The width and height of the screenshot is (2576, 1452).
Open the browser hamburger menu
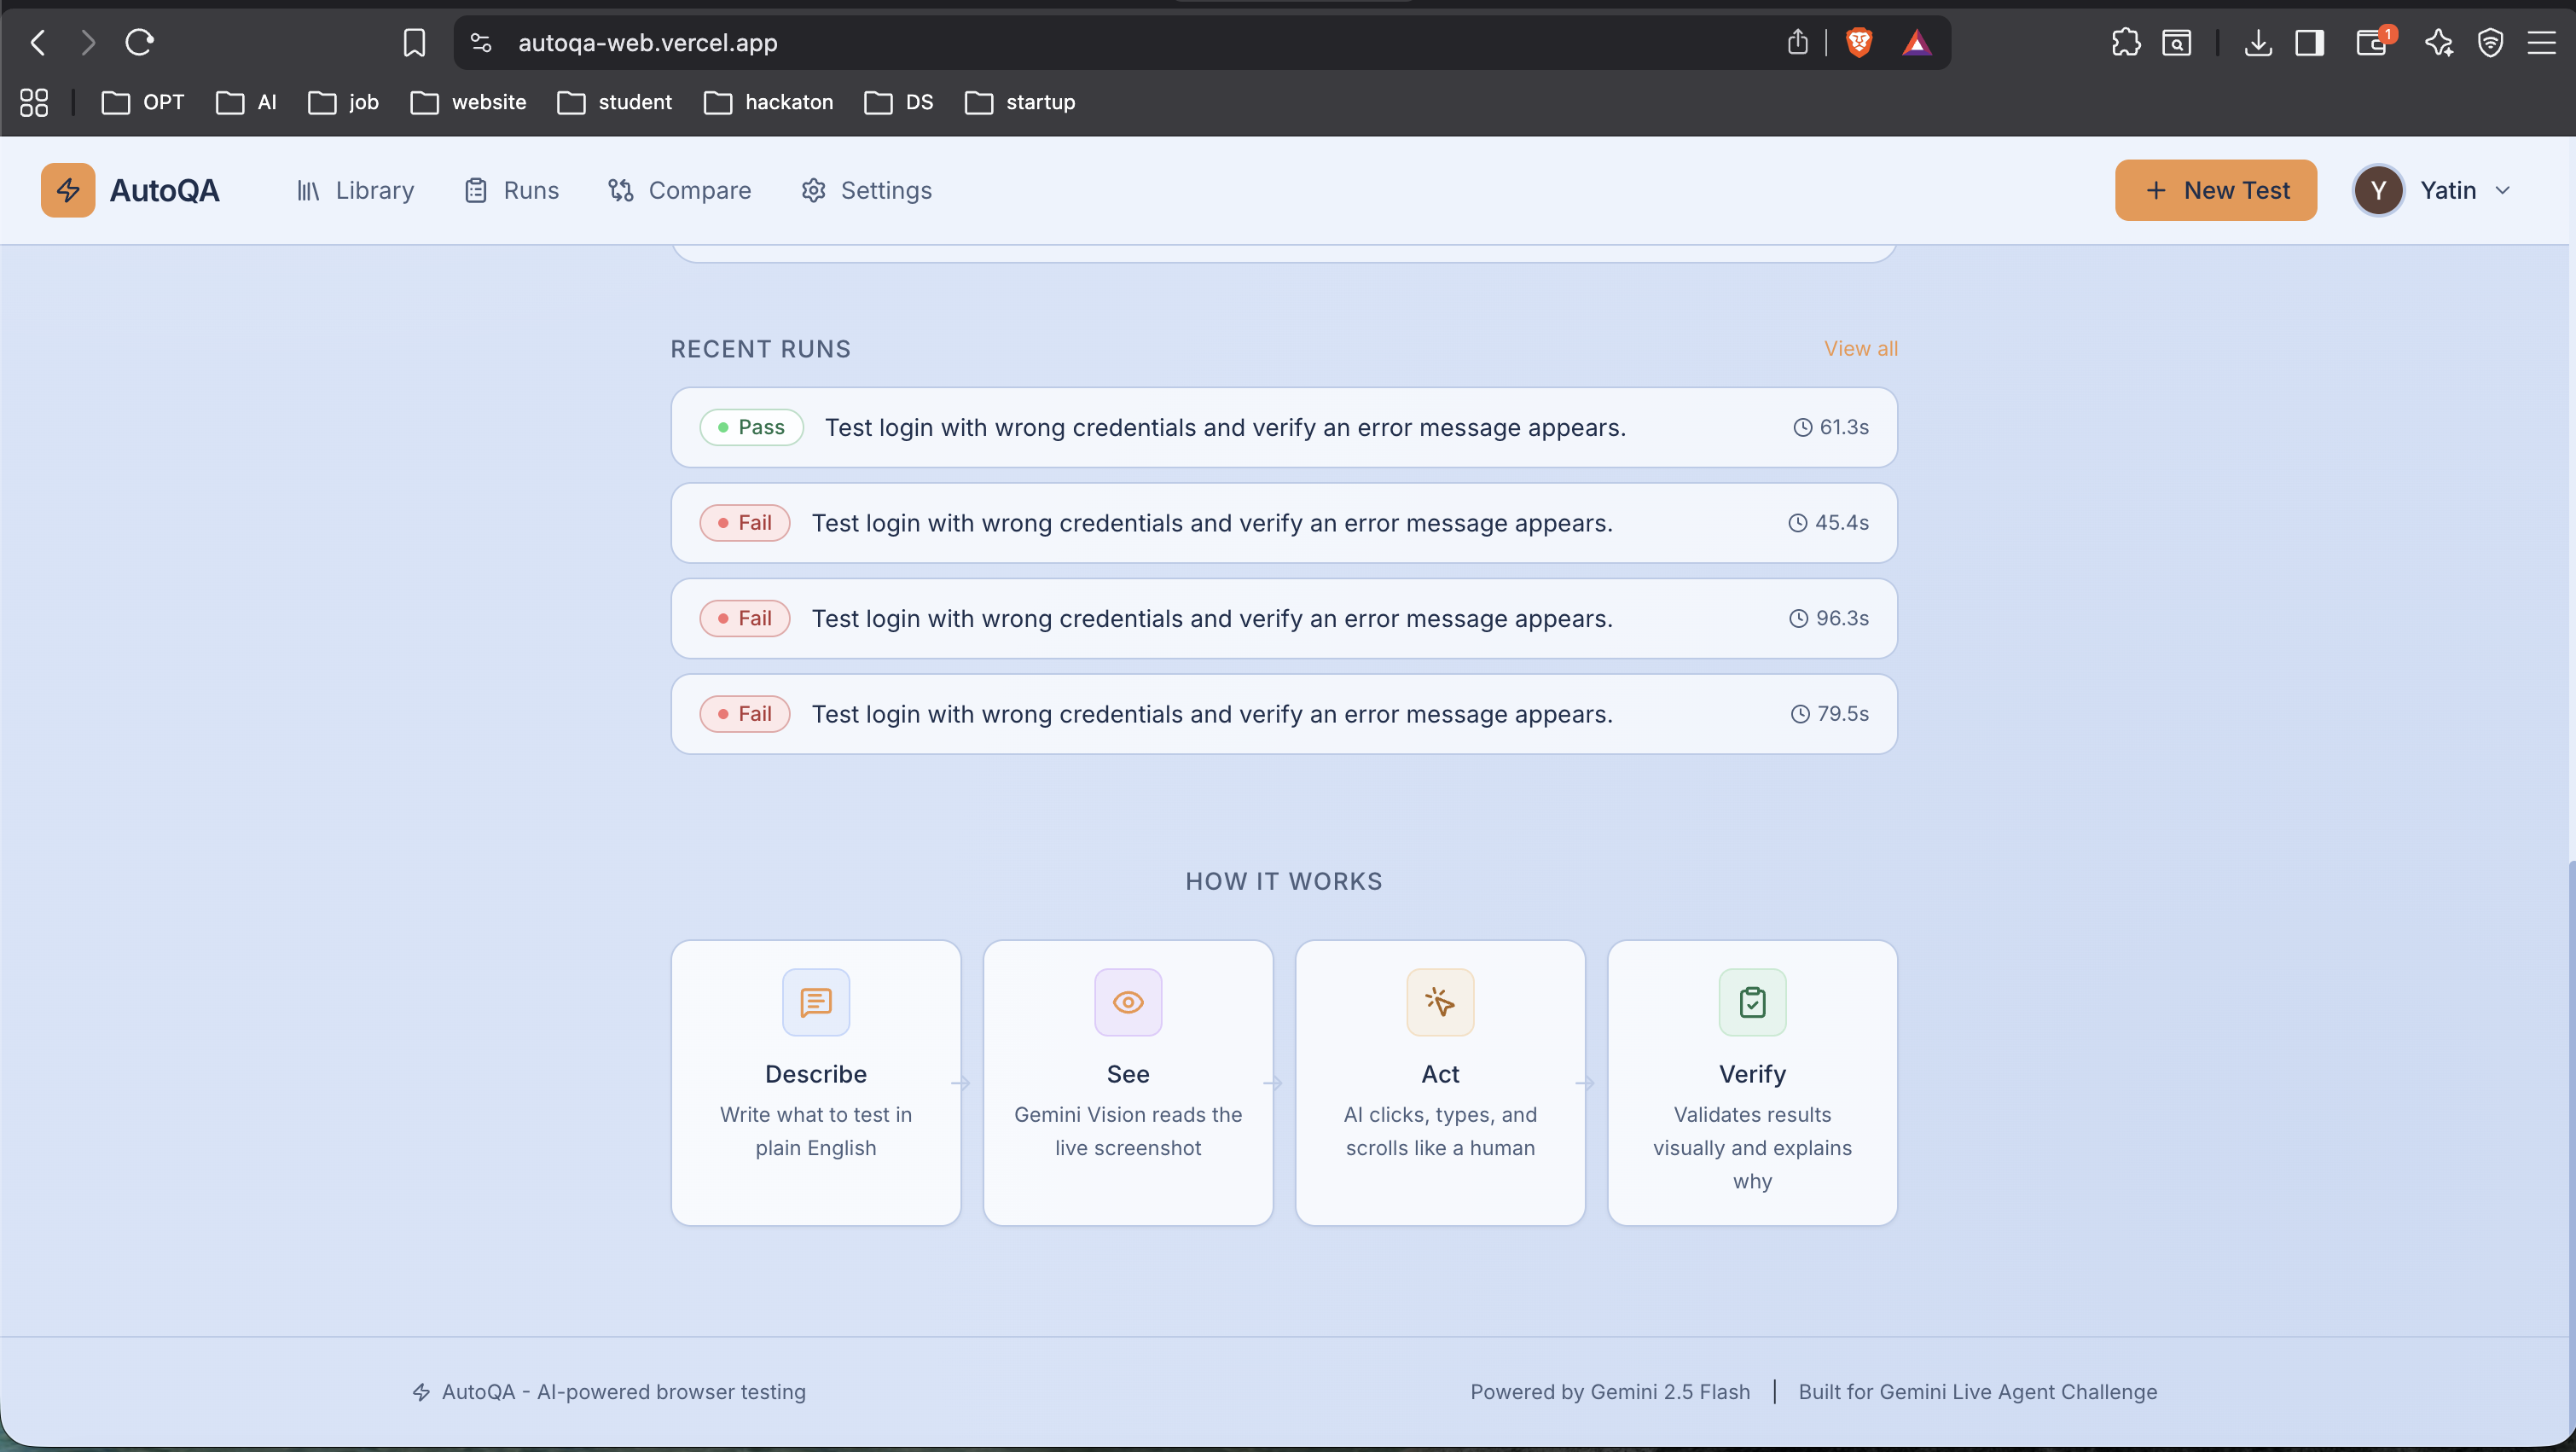[2541, 43]
